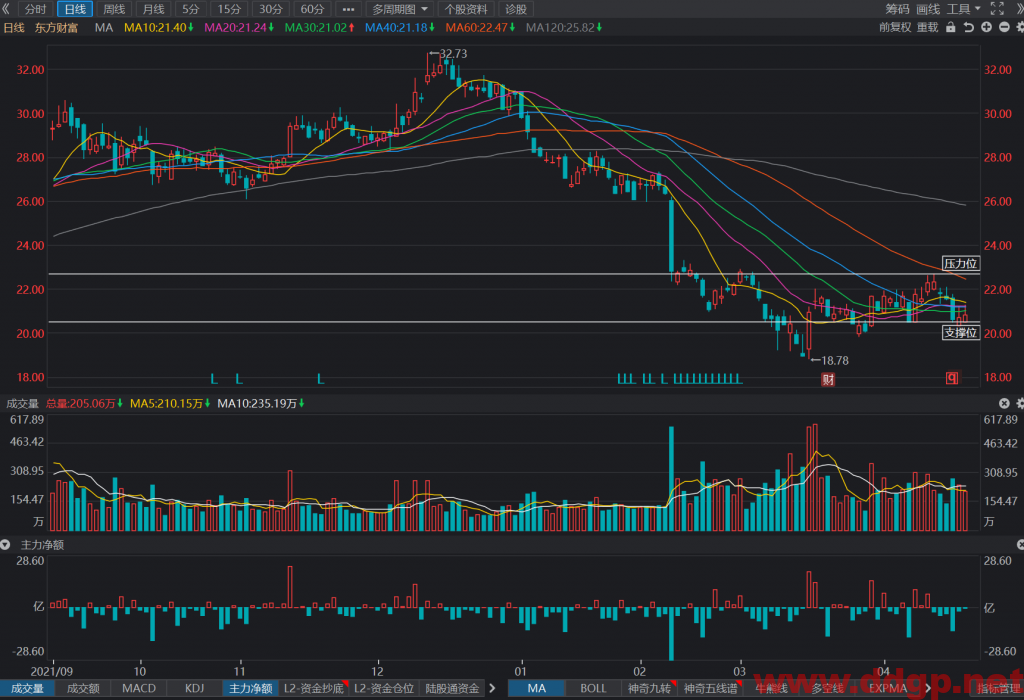Click the undo arrow icon

[x=968, y=27]
